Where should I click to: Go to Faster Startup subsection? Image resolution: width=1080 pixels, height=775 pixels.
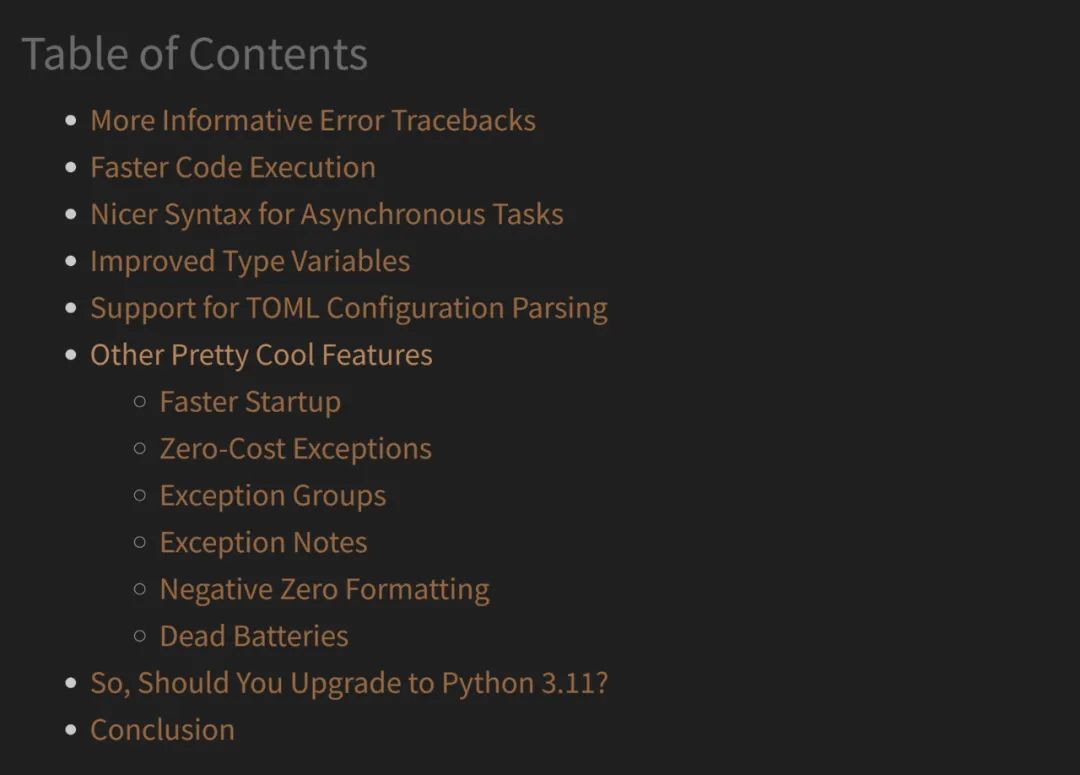pos(250,402)
